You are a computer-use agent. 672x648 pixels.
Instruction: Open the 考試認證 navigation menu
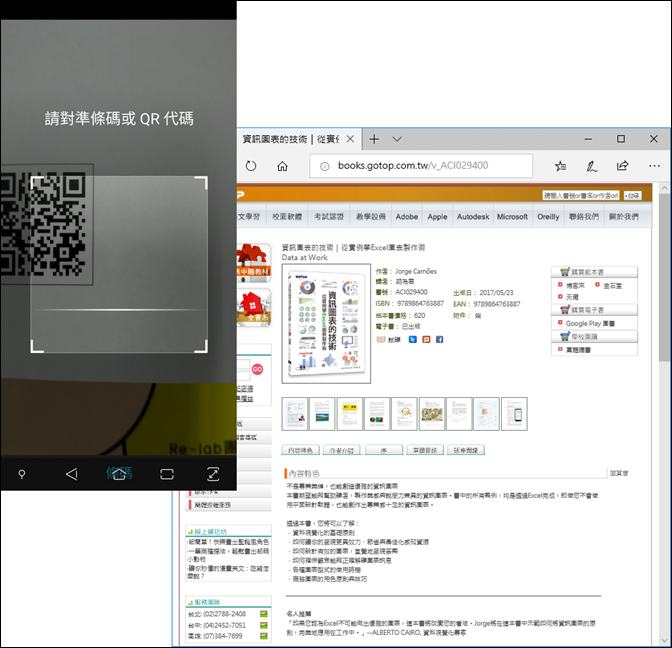pyautogui.click(x=329, y=217)
